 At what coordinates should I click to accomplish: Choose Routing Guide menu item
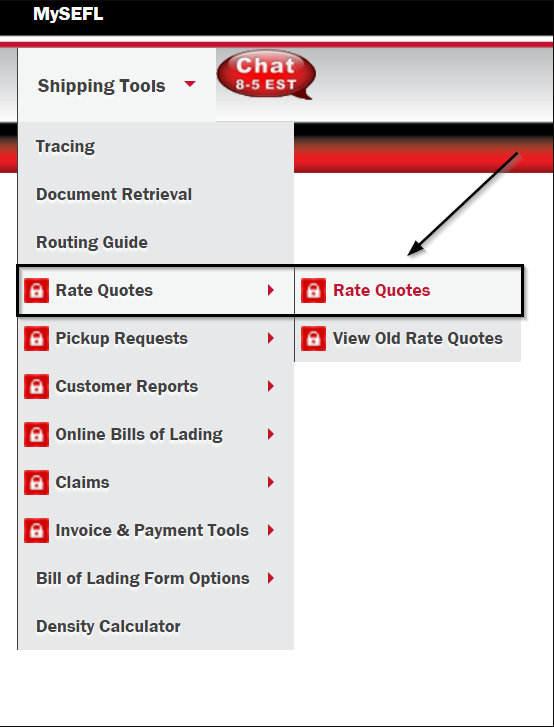pos(92,242)
